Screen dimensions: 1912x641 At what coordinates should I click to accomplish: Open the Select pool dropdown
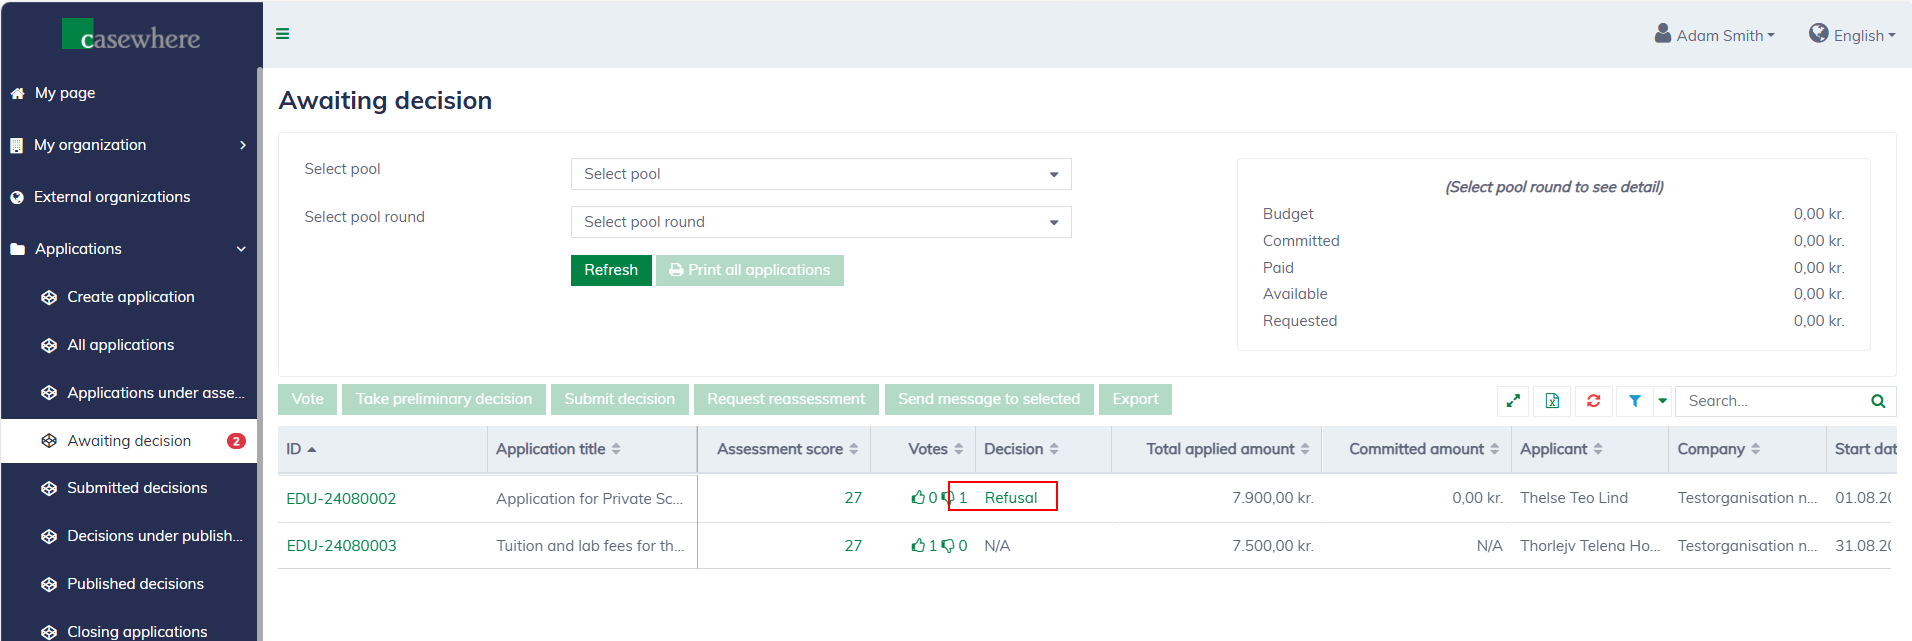820,174
